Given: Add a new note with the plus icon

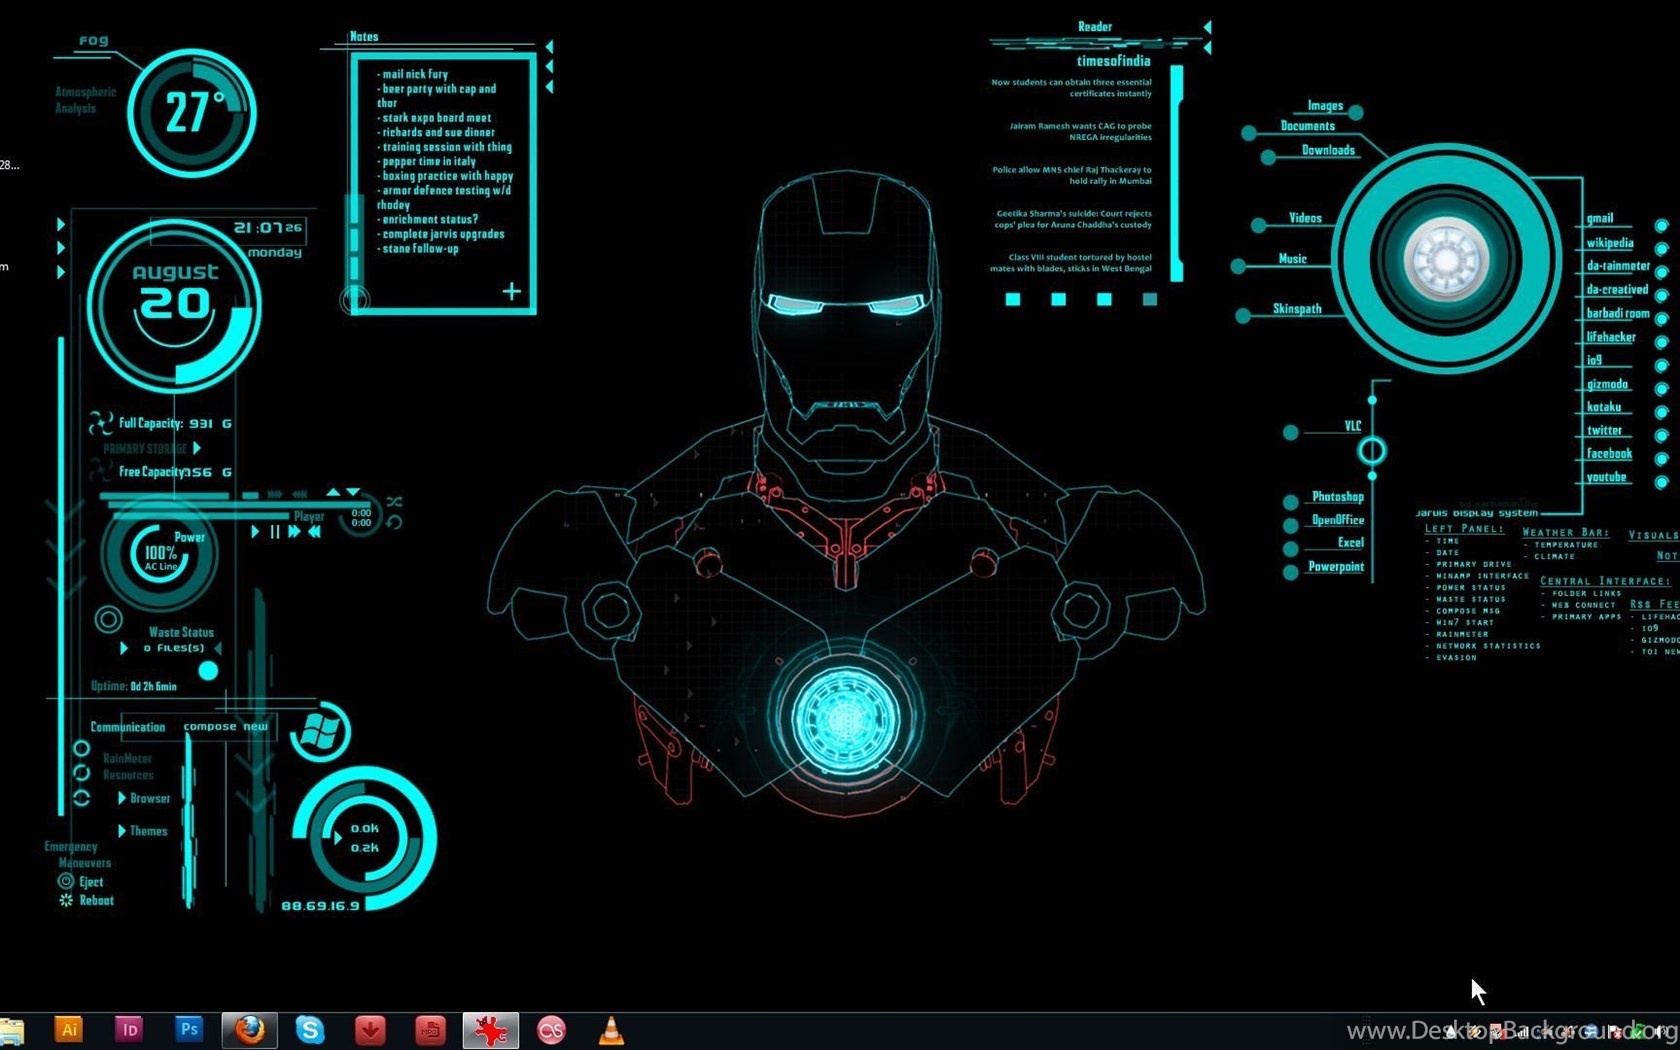Looking at the screenshot, I should click(511, 291).
